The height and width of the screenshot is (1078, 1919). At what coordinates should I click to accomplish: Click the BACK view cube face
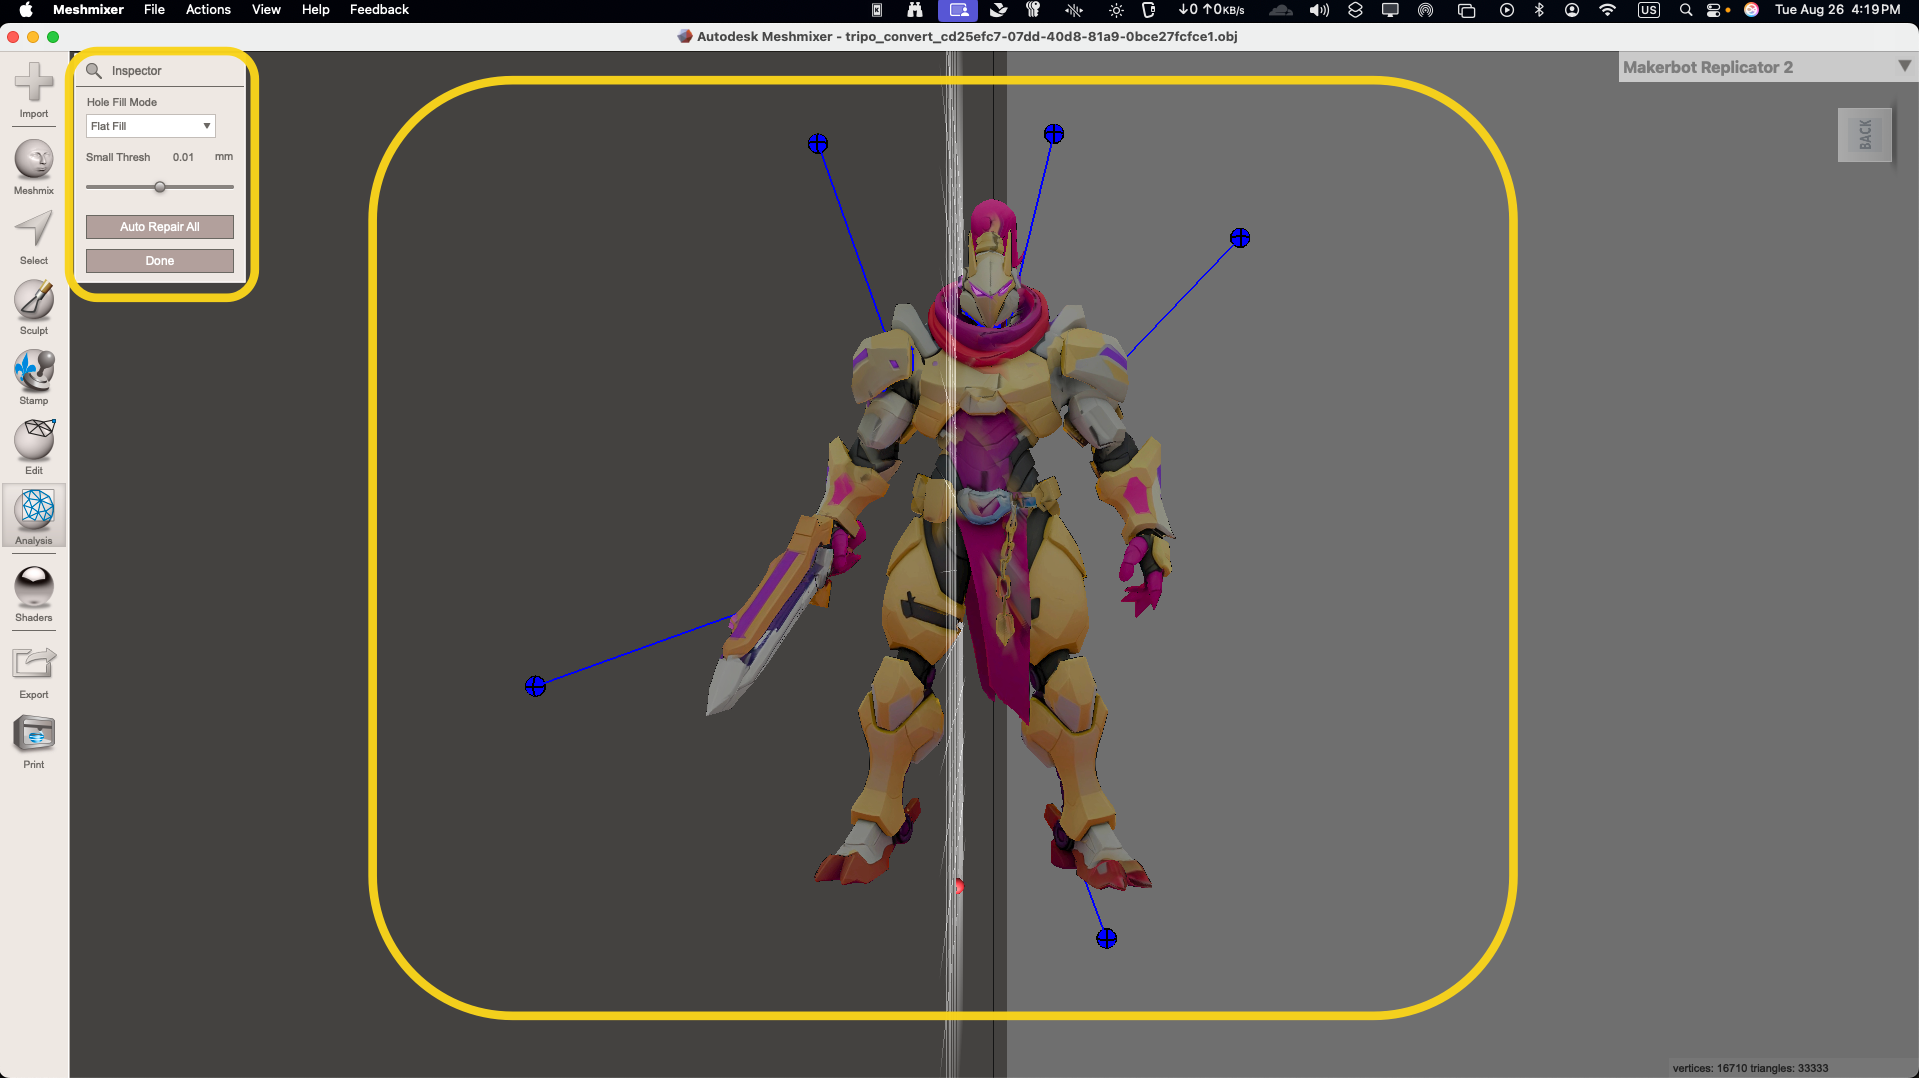(1865, 134)
